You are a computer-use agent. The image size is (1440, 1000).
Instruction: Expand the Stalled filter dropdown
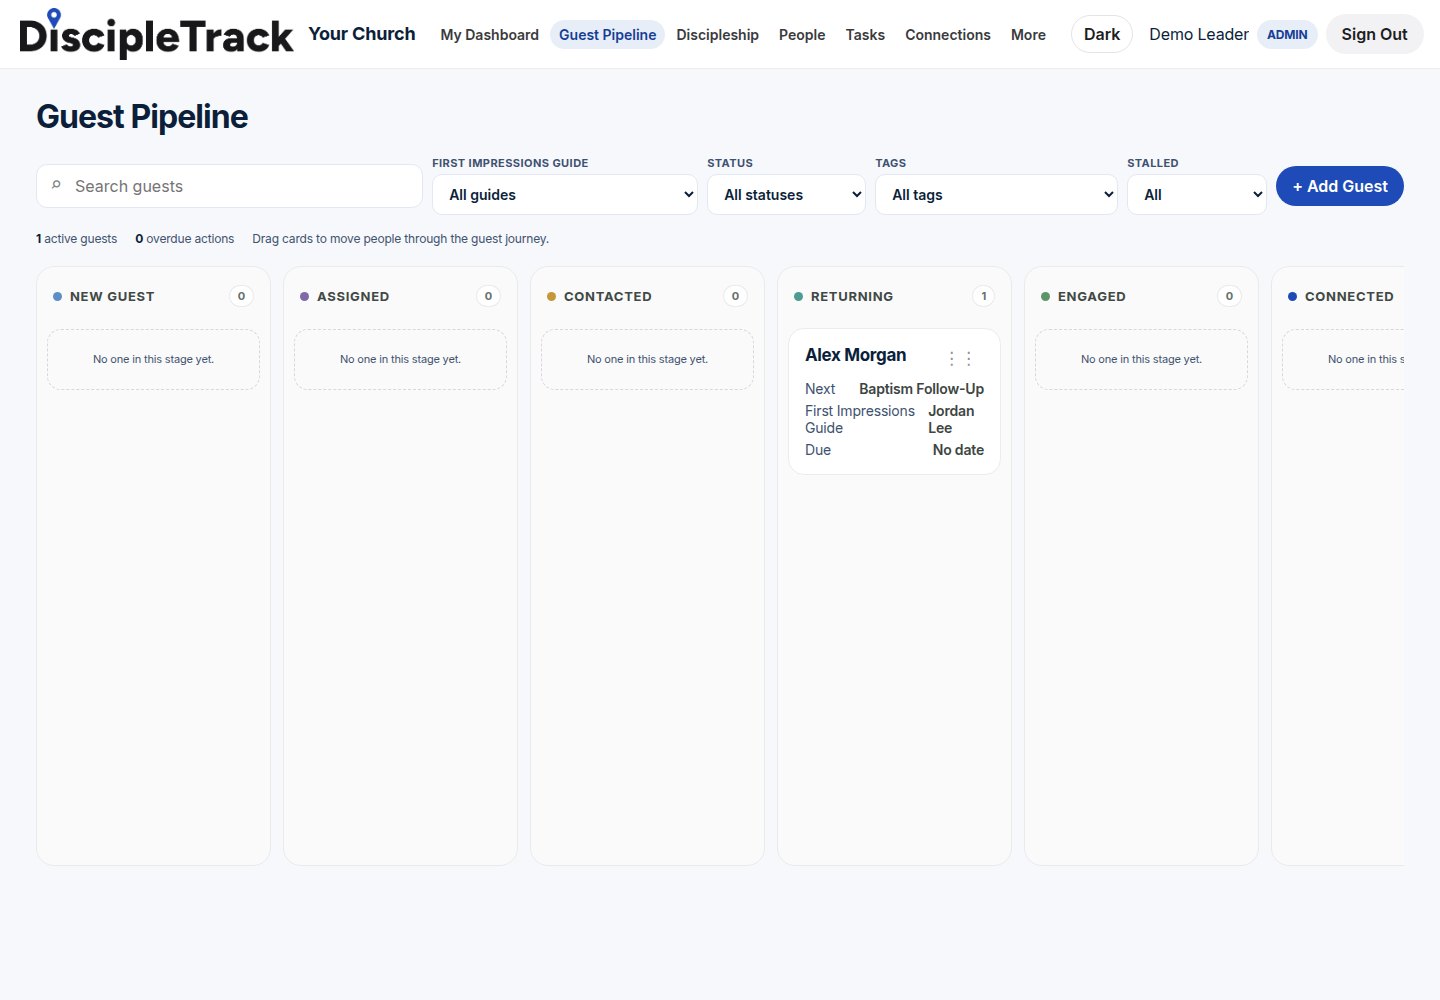pos(1197,194)
